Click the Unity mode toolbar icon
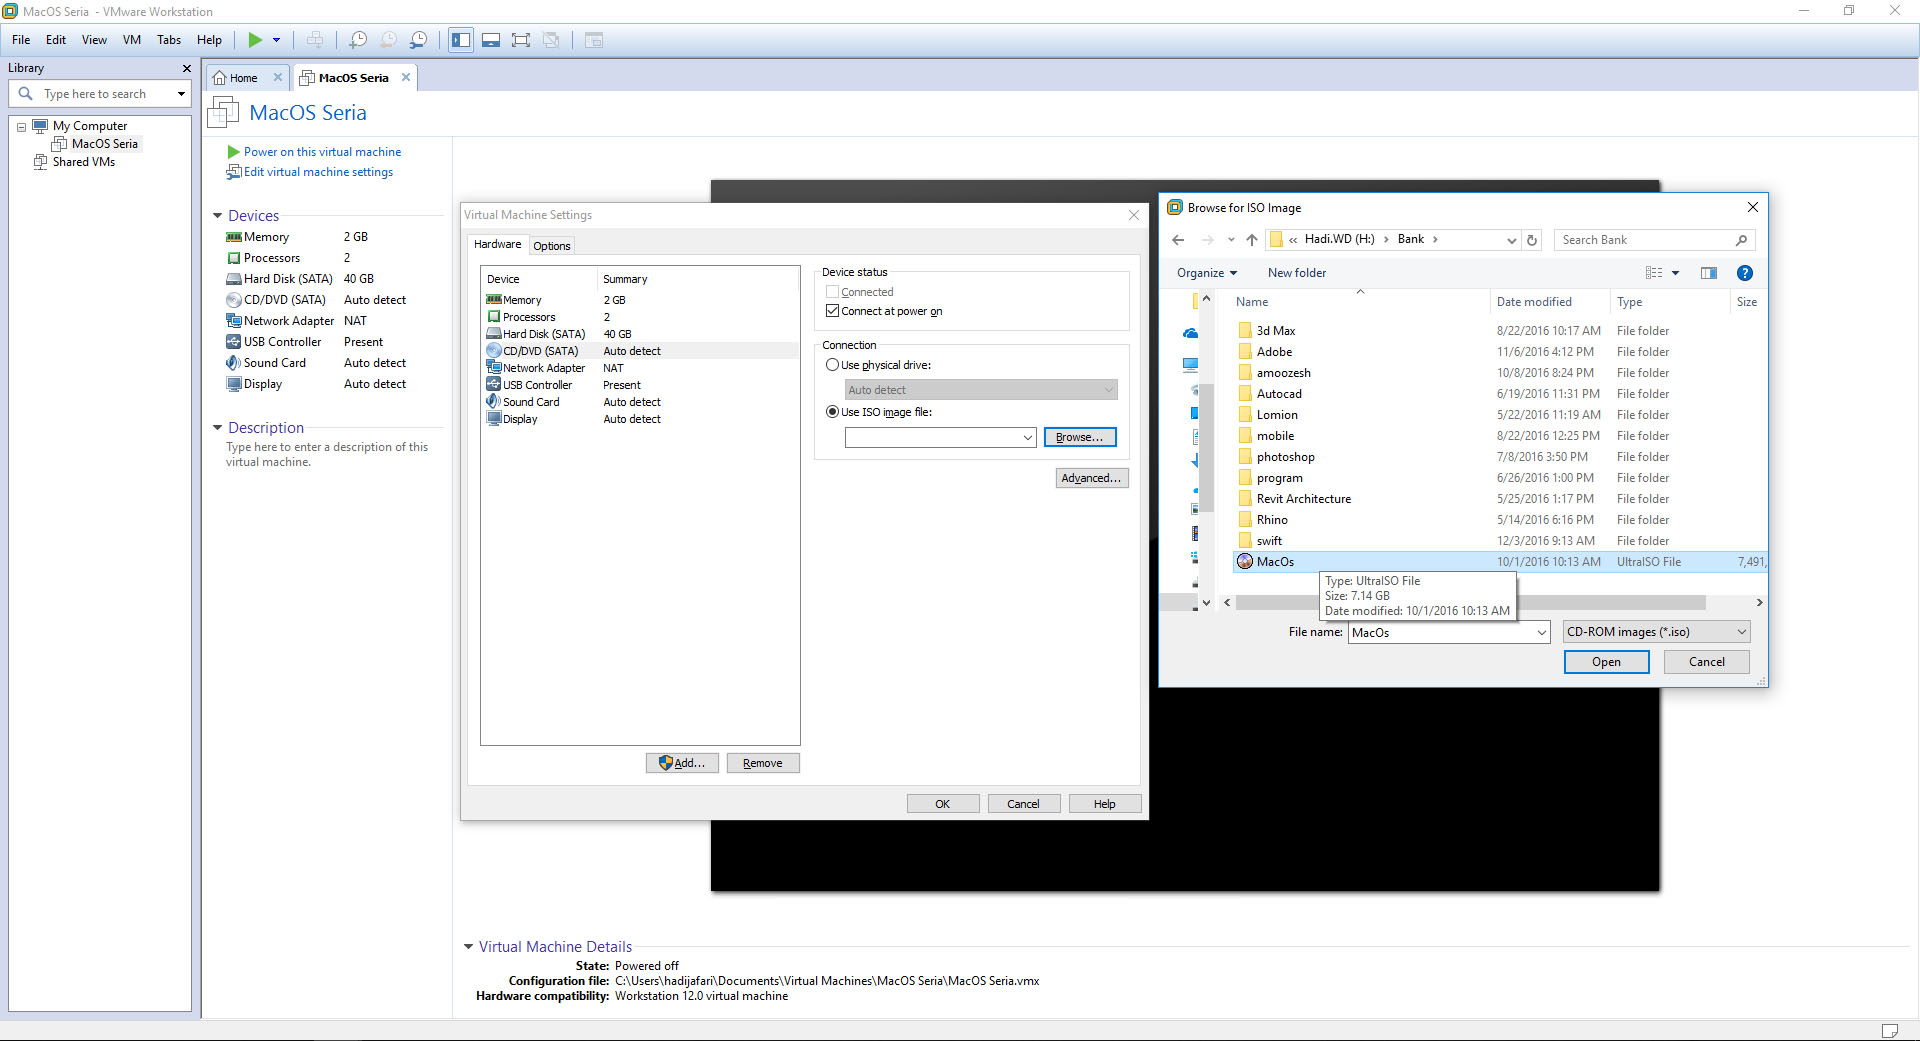The image size is (1920, 1041). point(551,40)
